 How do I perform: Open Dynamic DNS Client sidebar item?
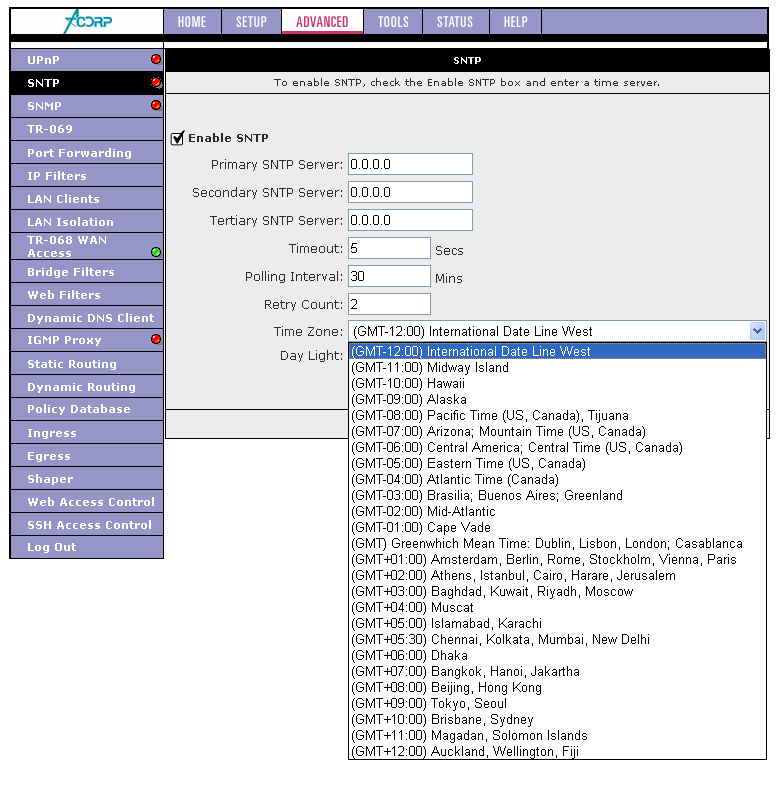point(86,318)
